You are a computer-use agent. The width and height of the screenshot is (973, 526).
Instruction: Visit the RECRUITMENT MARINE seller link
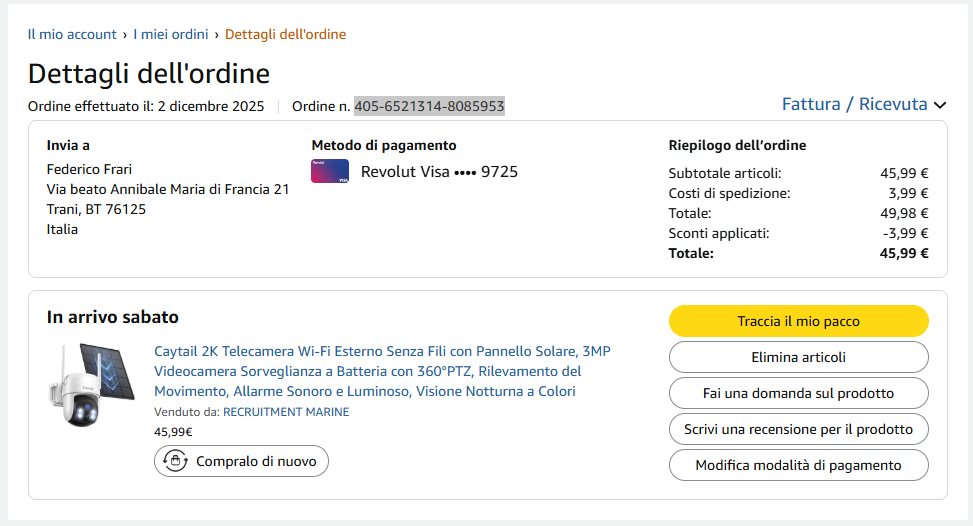pos(285,412)
